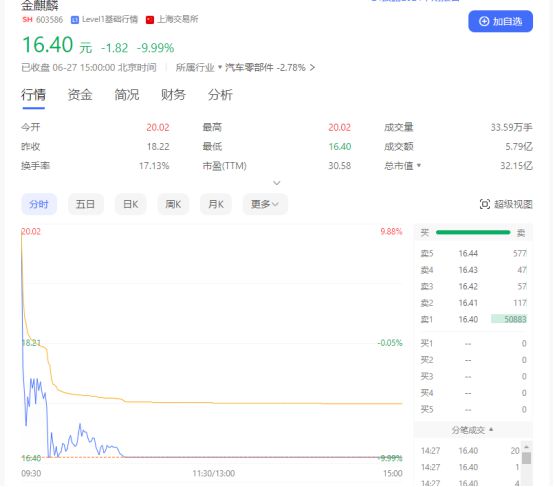Click the 成交量 value 33.59万手
The width and height of the screenshot is (554, 487).
pos(512,127)
